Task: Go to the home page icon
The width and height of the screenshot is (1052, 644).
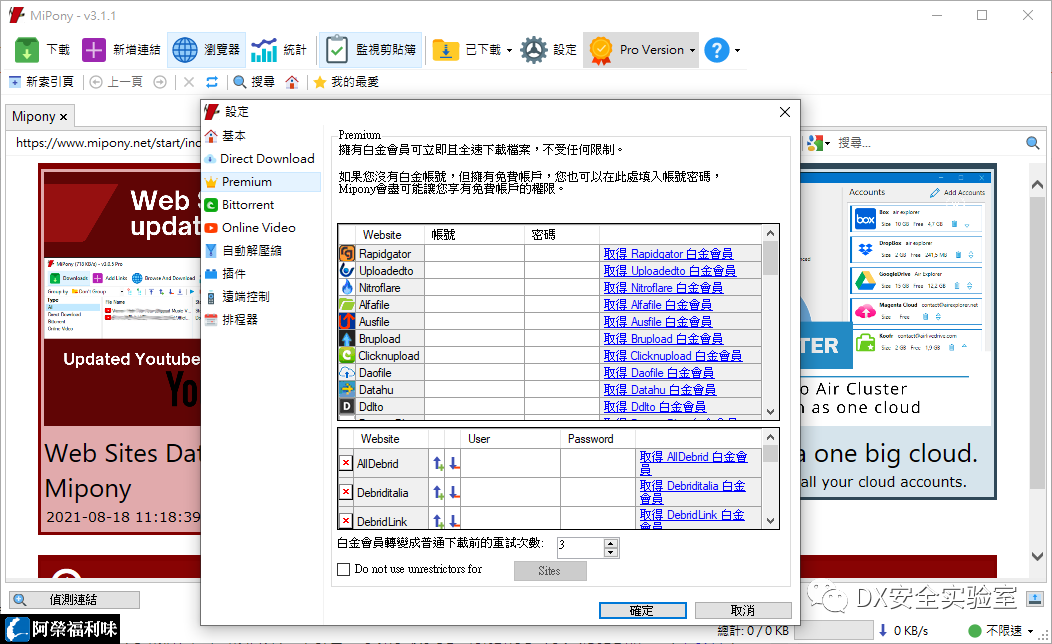Action: [292, 82]
